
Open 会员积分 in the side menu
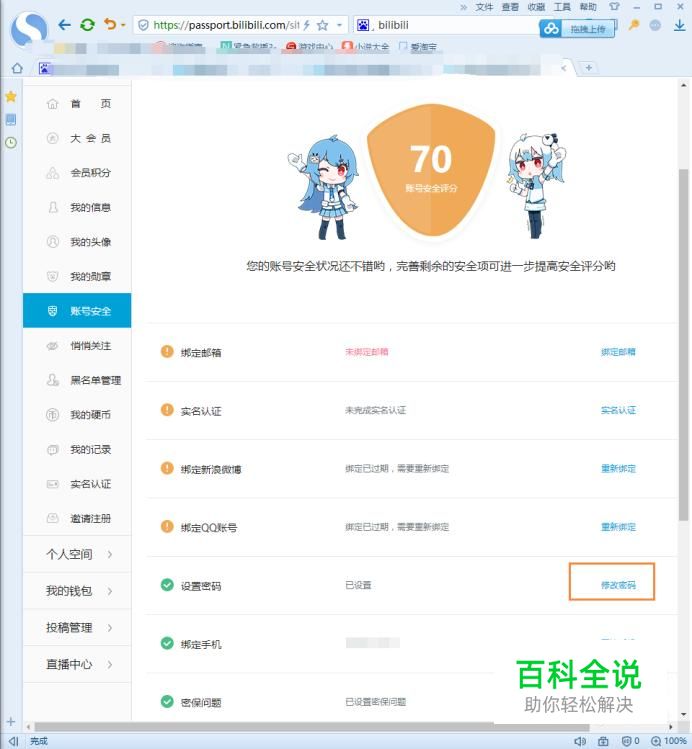[77, 172]
